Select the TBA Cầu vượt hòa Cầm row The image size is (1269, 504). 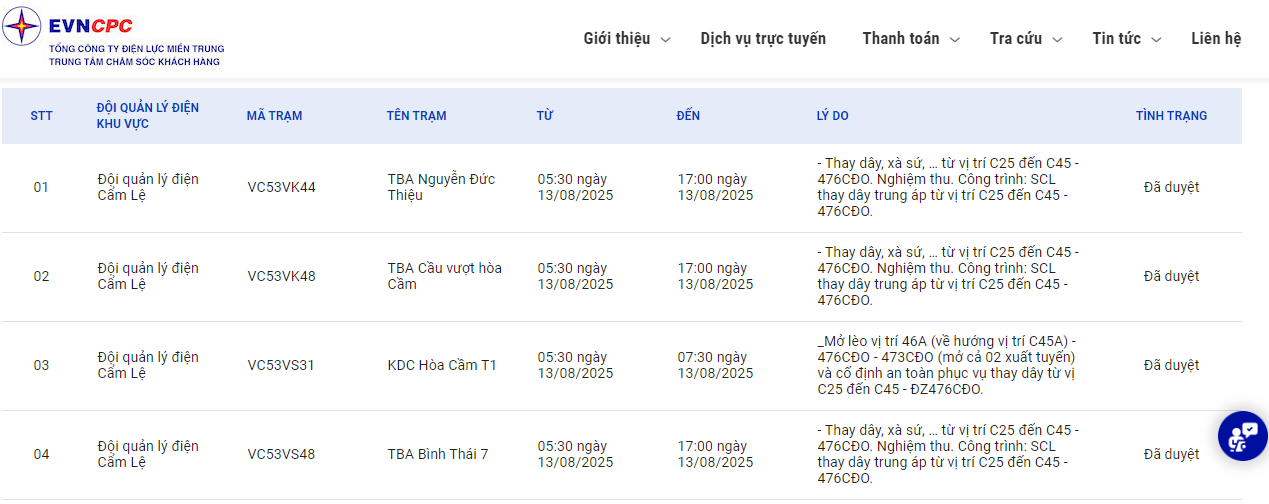444,276
